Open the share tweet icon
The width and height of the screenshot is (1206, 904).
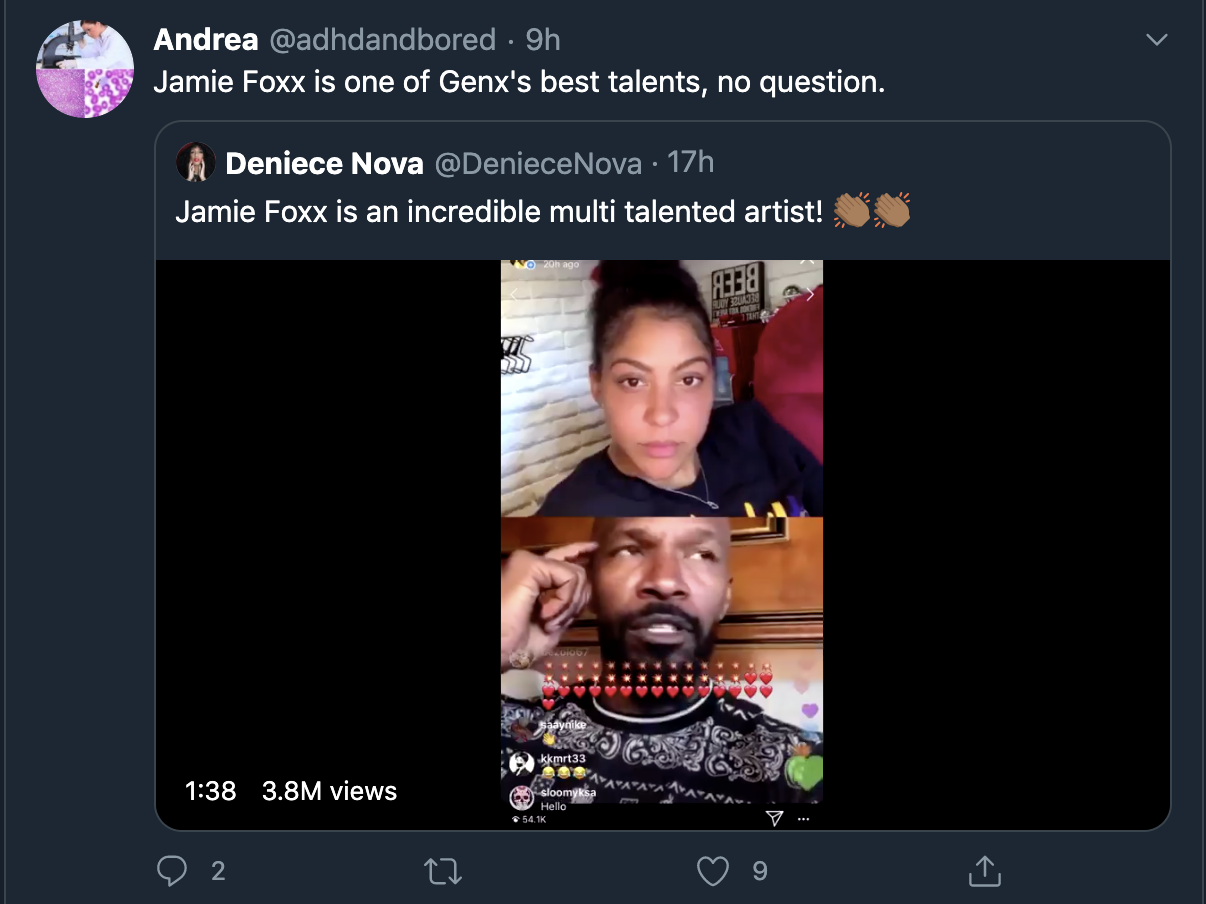pos(985,871)
